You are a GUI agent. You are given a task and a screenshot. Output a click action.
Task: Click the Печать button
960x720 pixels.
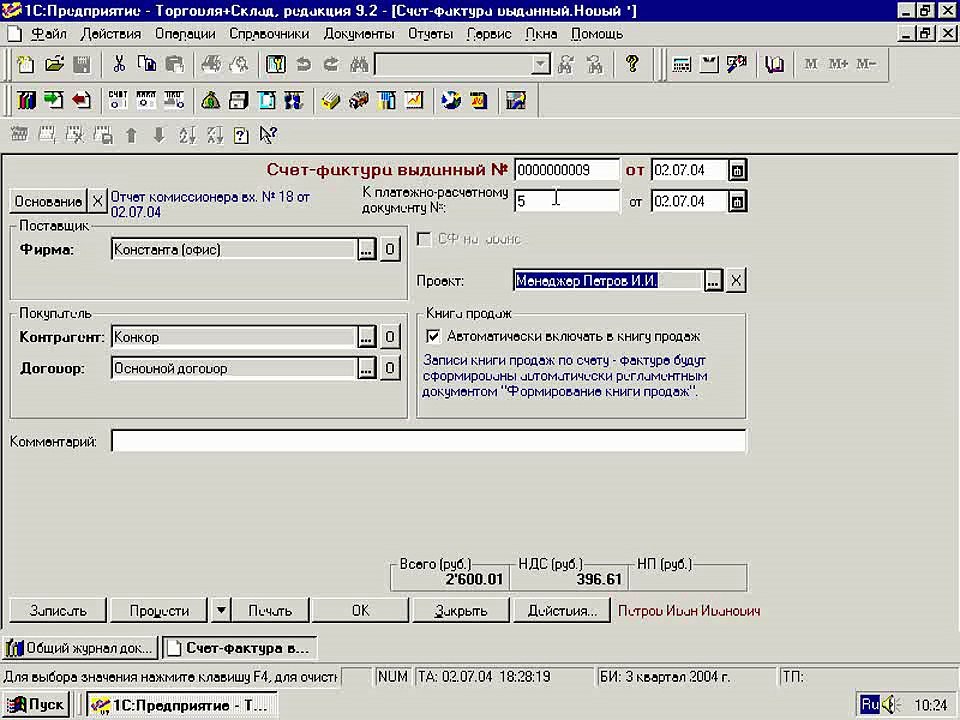270,610
